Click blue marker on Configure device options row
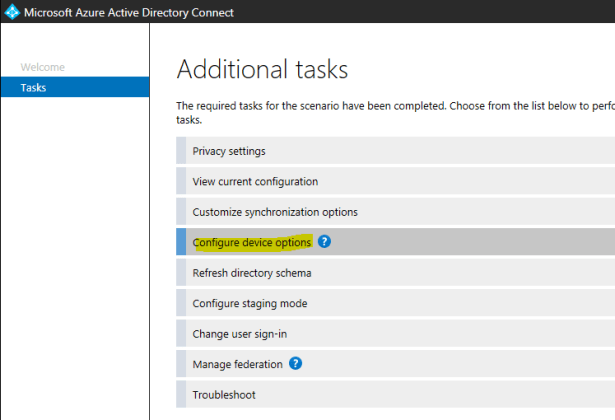 181,242
